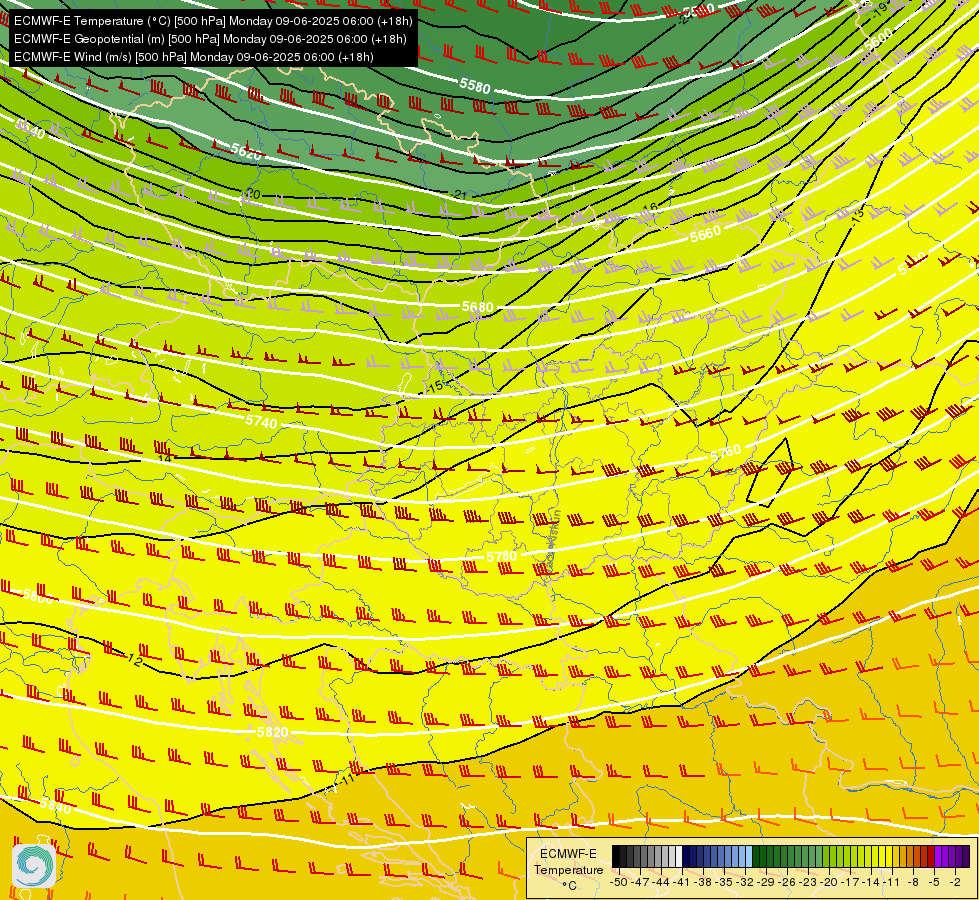This screenshot has width=979, height=900.
Task: Click the -50 value on the color legend
Action: click(x=619, y=882)
